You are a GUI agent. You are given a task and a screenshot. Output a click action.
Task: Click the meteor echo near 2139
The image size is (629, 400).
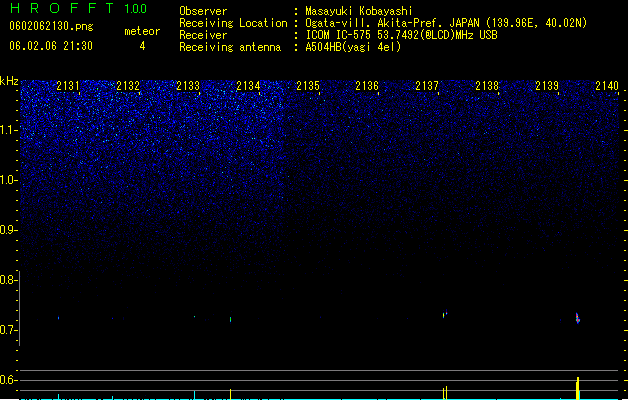[578, 318]
